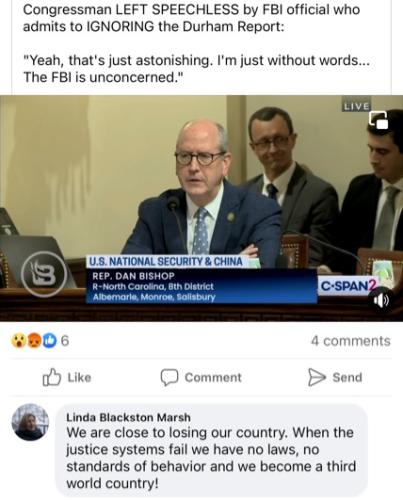This screenshot has height=500, width=403.
Task: Open the wow reaction emoji
Action: (x=19, y=340)
